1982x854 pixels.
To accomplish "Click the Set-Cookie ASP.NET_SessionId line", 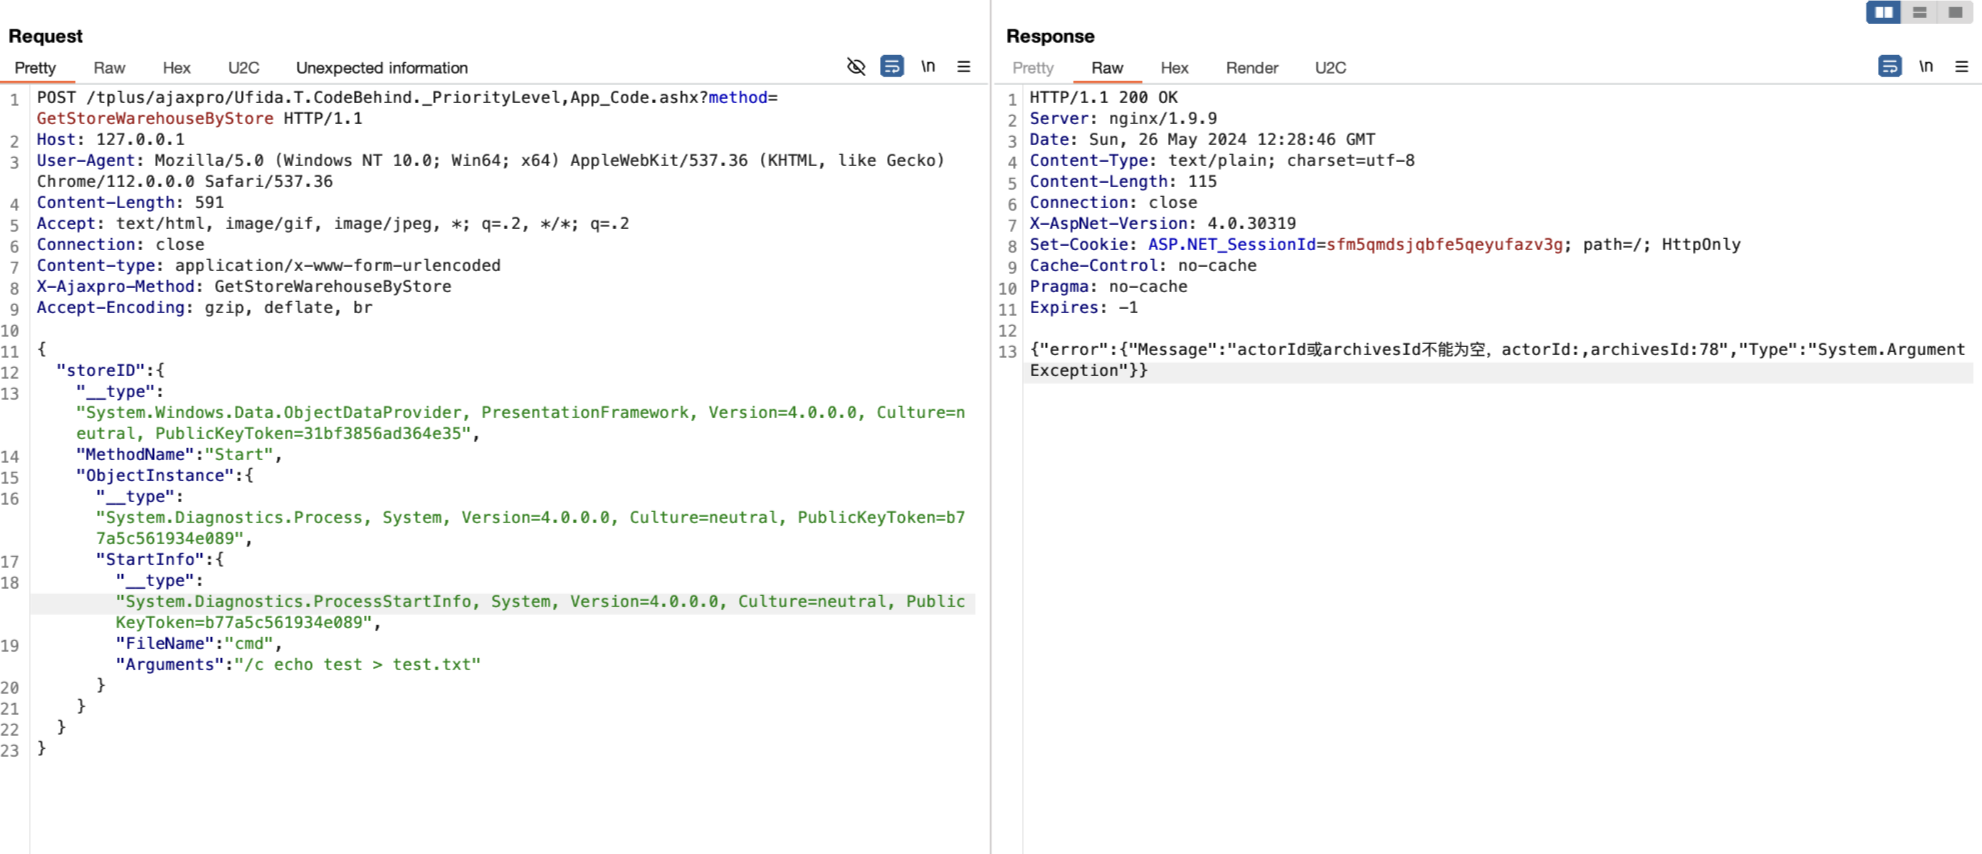I will point(1385,244).
